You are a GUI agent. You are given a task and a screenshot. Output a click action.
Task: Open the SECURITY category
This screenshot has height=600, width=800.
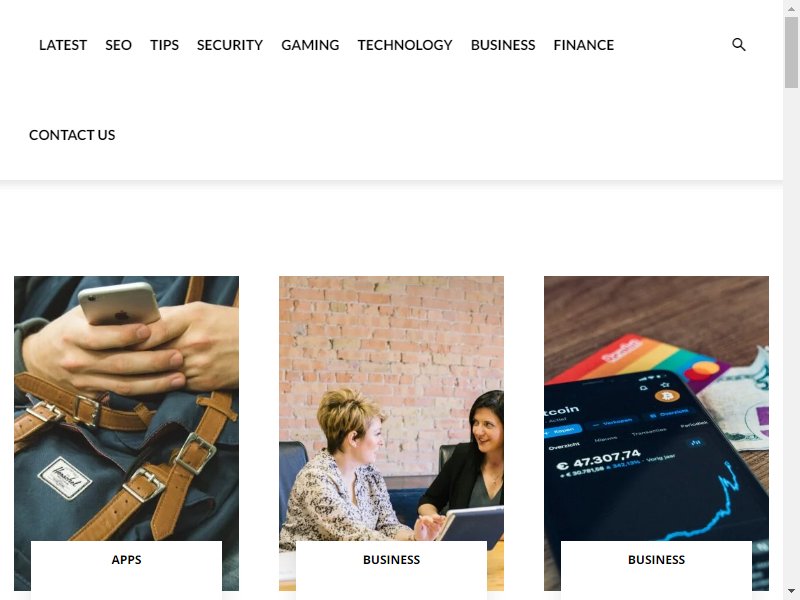point(230,45)
